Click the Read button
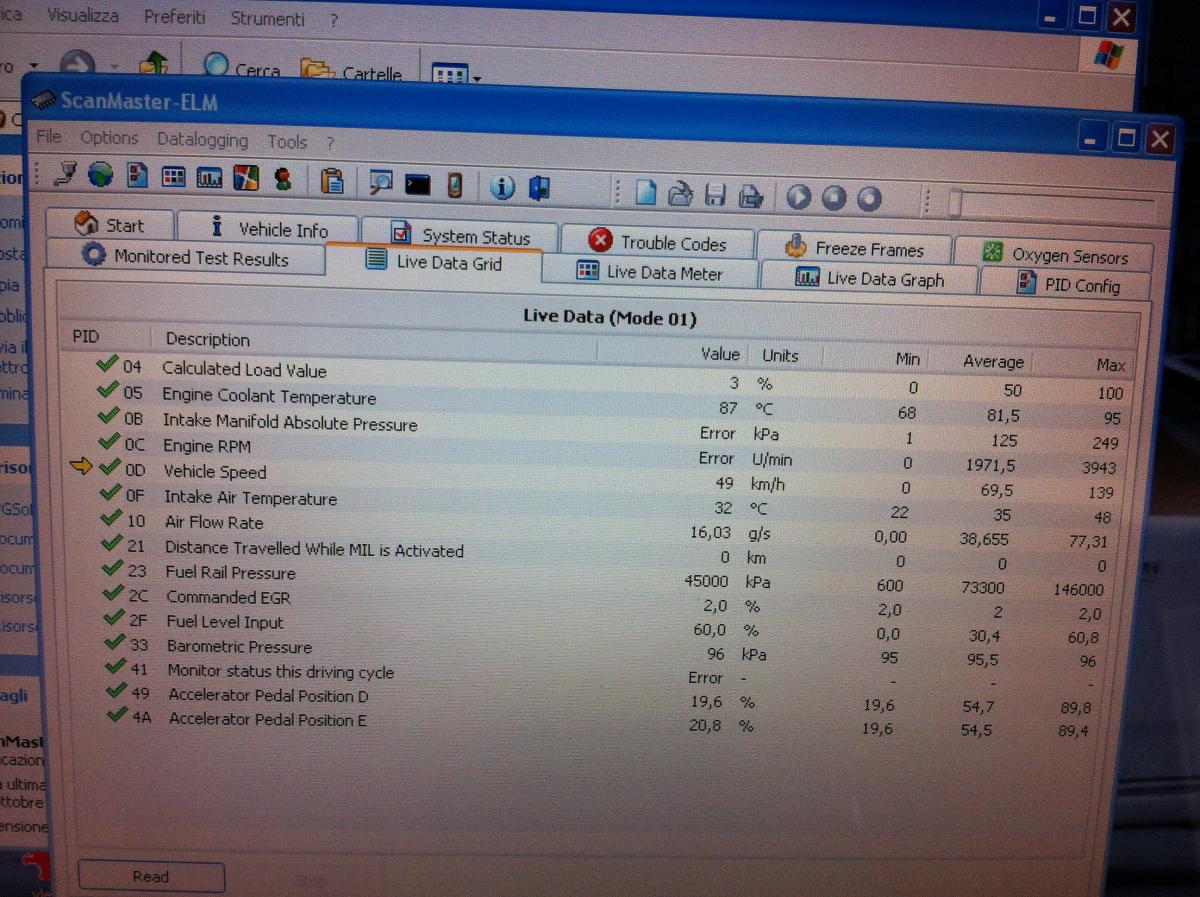Screen dimensions: 1200x897 [151, 876]
